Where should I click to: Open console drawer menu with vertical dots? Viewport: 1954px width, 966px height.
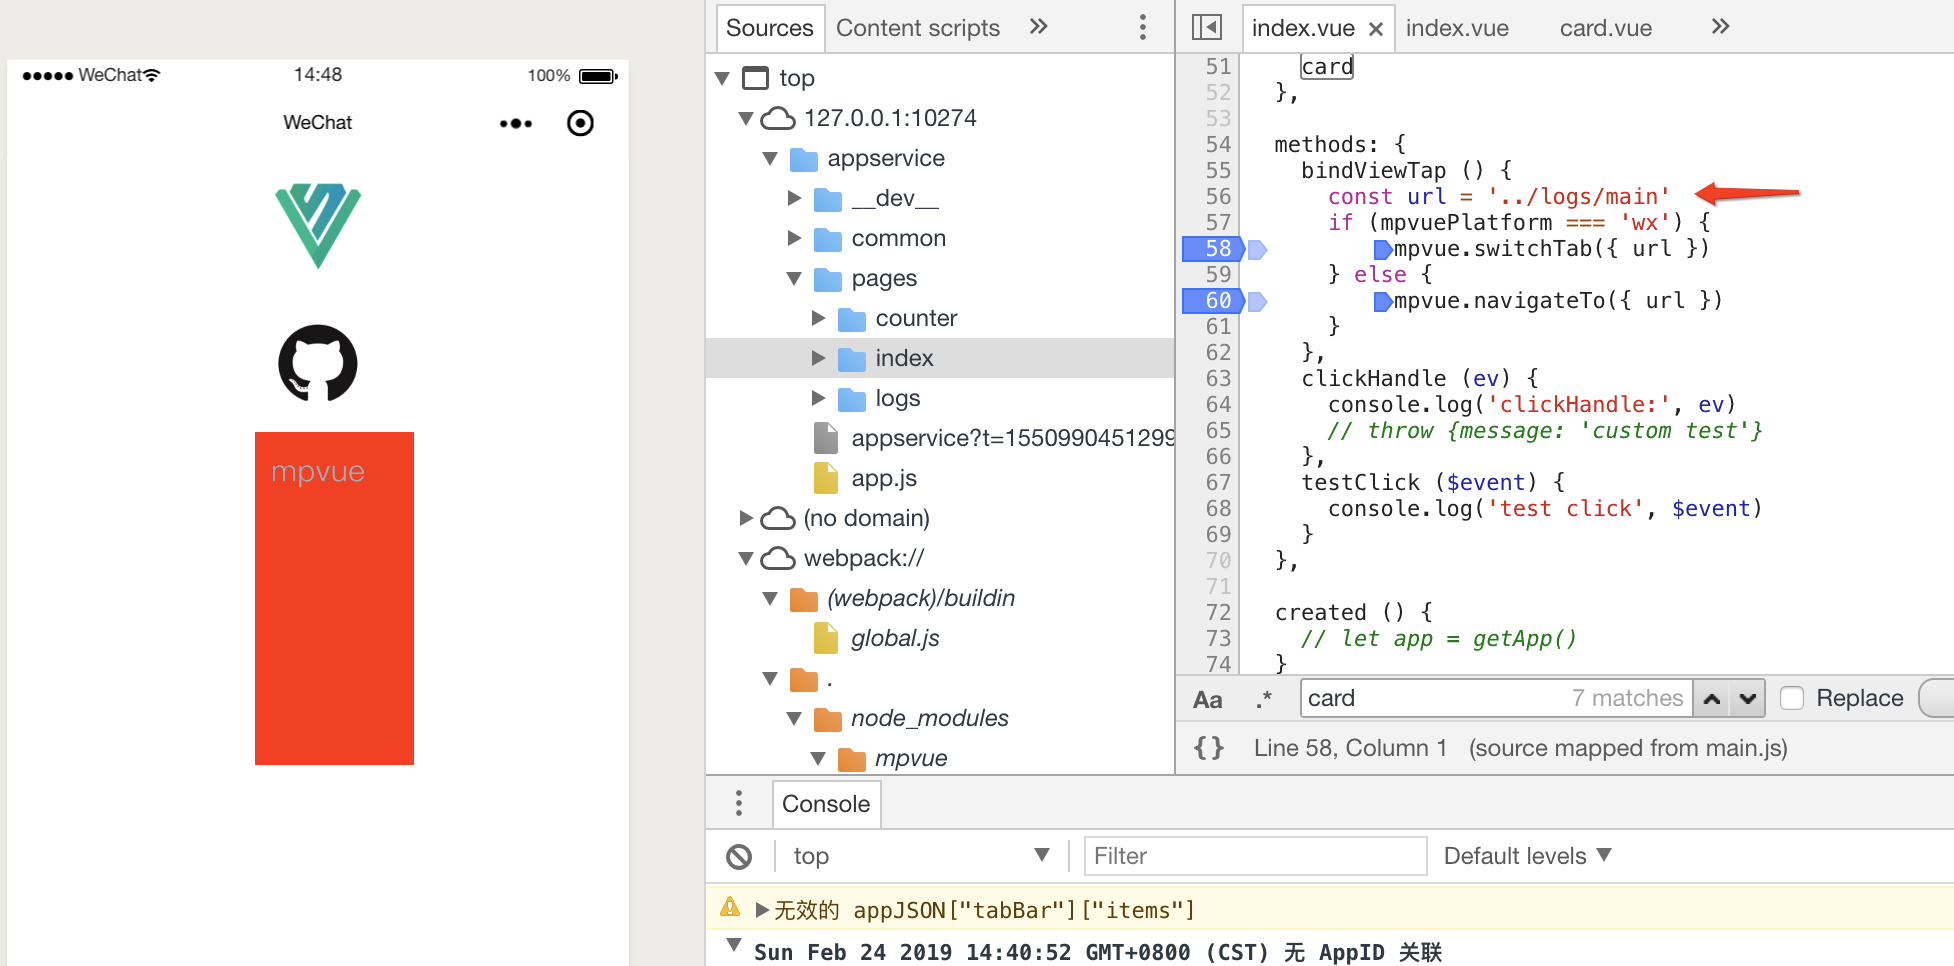[739, 803]
